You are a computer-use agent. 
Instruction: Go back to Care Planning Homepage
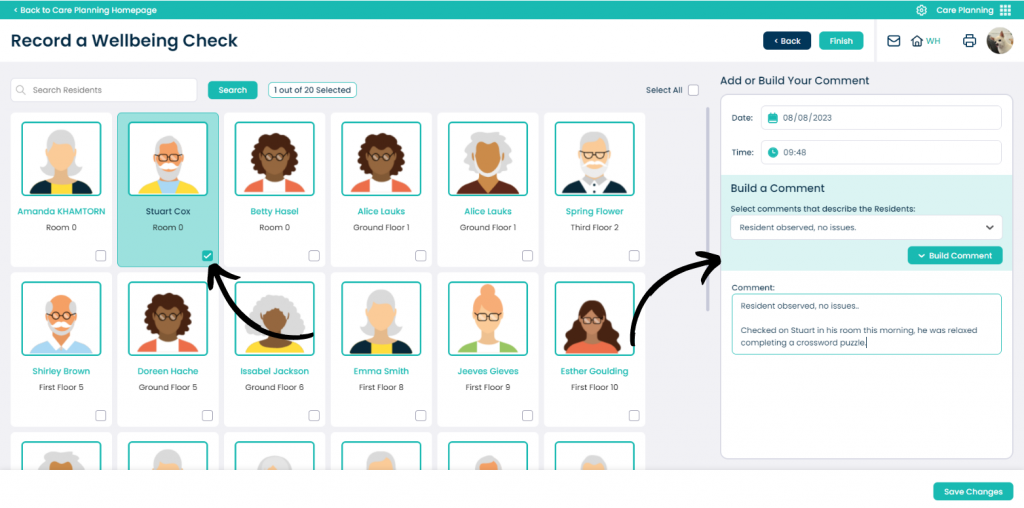(85, 10)
